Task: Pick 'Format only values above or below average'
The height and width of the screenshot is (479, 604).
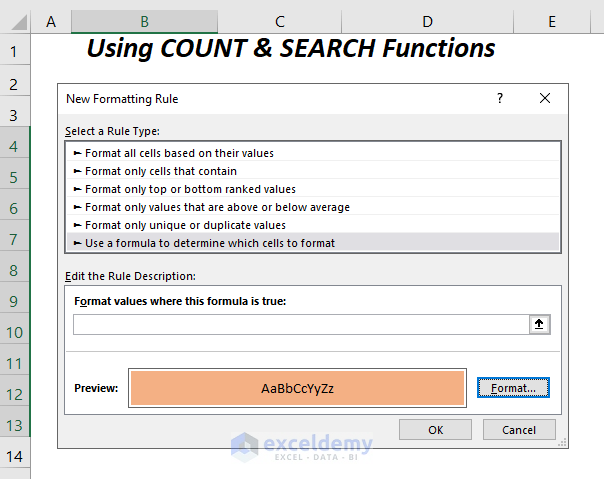Action: point(218,207)
